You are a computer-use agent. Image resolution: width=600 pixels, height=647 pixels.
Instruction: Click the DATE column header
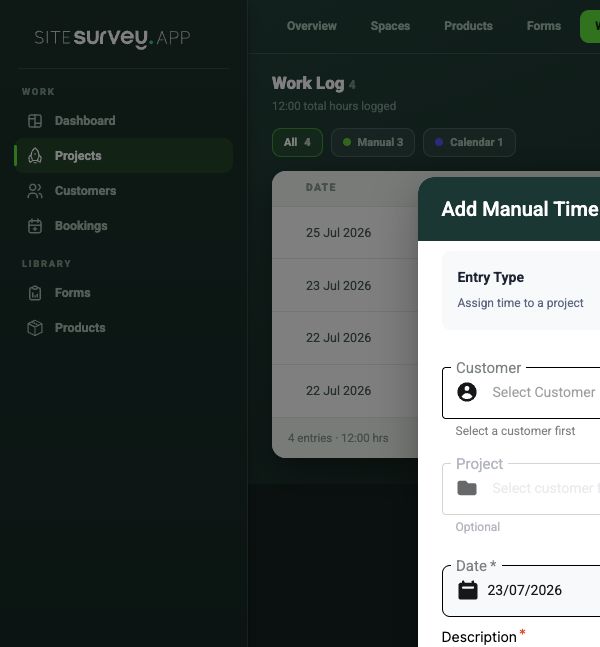[x=321, y=187]
